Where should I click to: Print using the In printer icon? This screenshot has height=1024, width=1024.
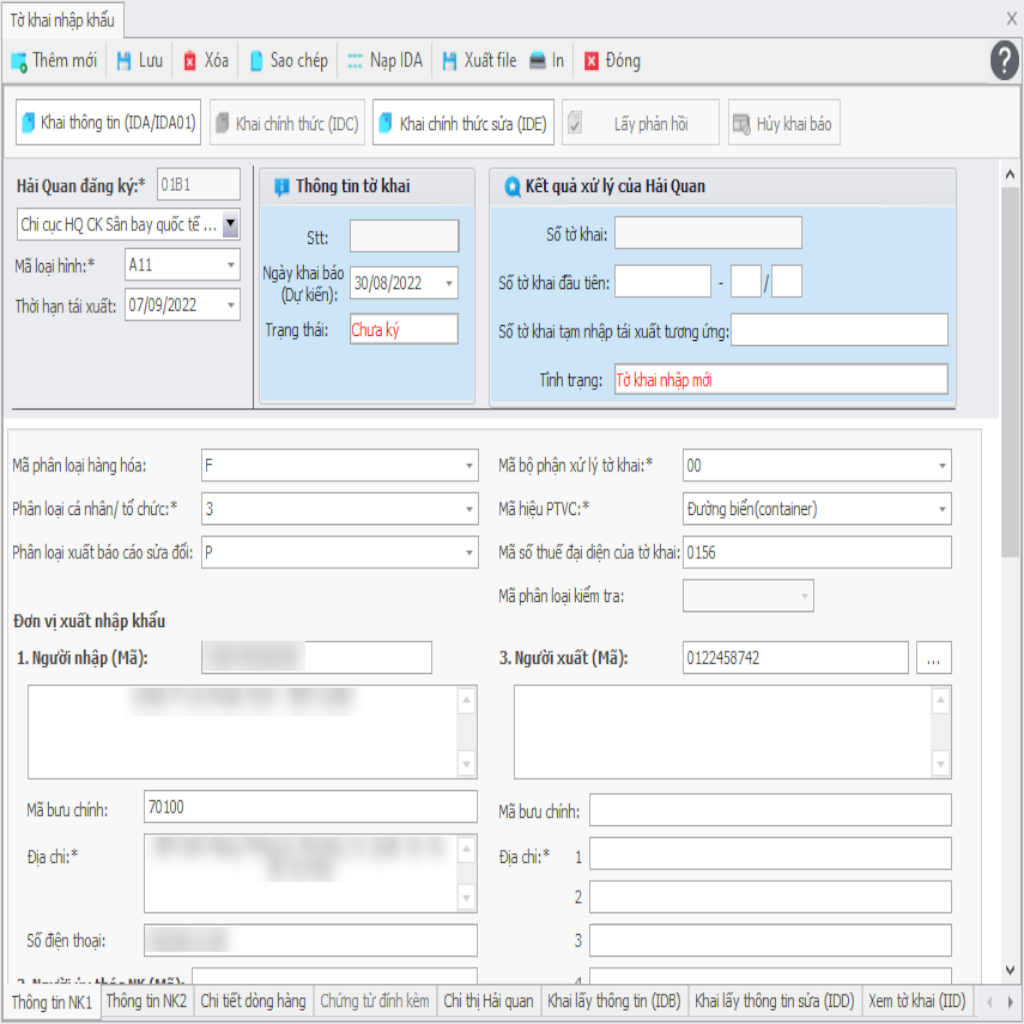coord(538,61)
